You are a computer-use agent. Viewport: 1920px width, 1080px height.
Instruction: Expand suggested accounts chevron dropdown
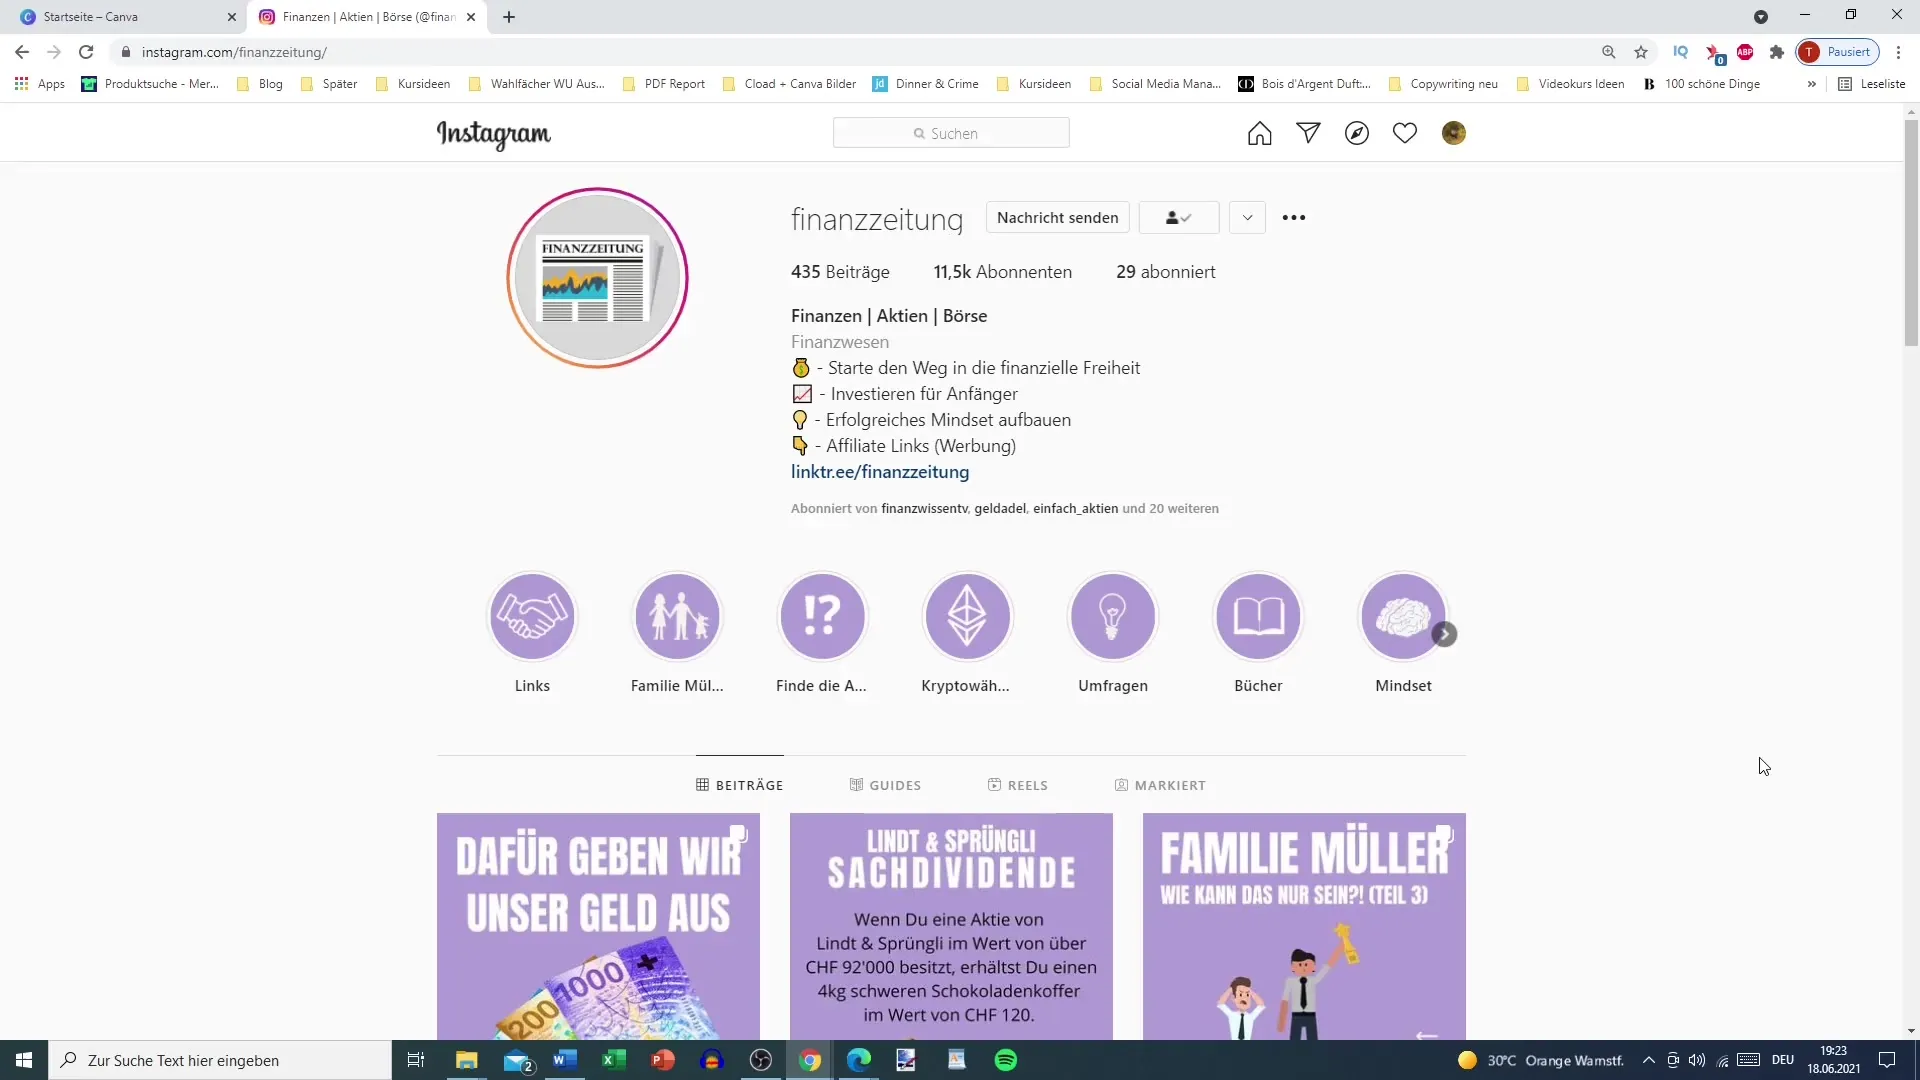click(x=1247, y=218)
